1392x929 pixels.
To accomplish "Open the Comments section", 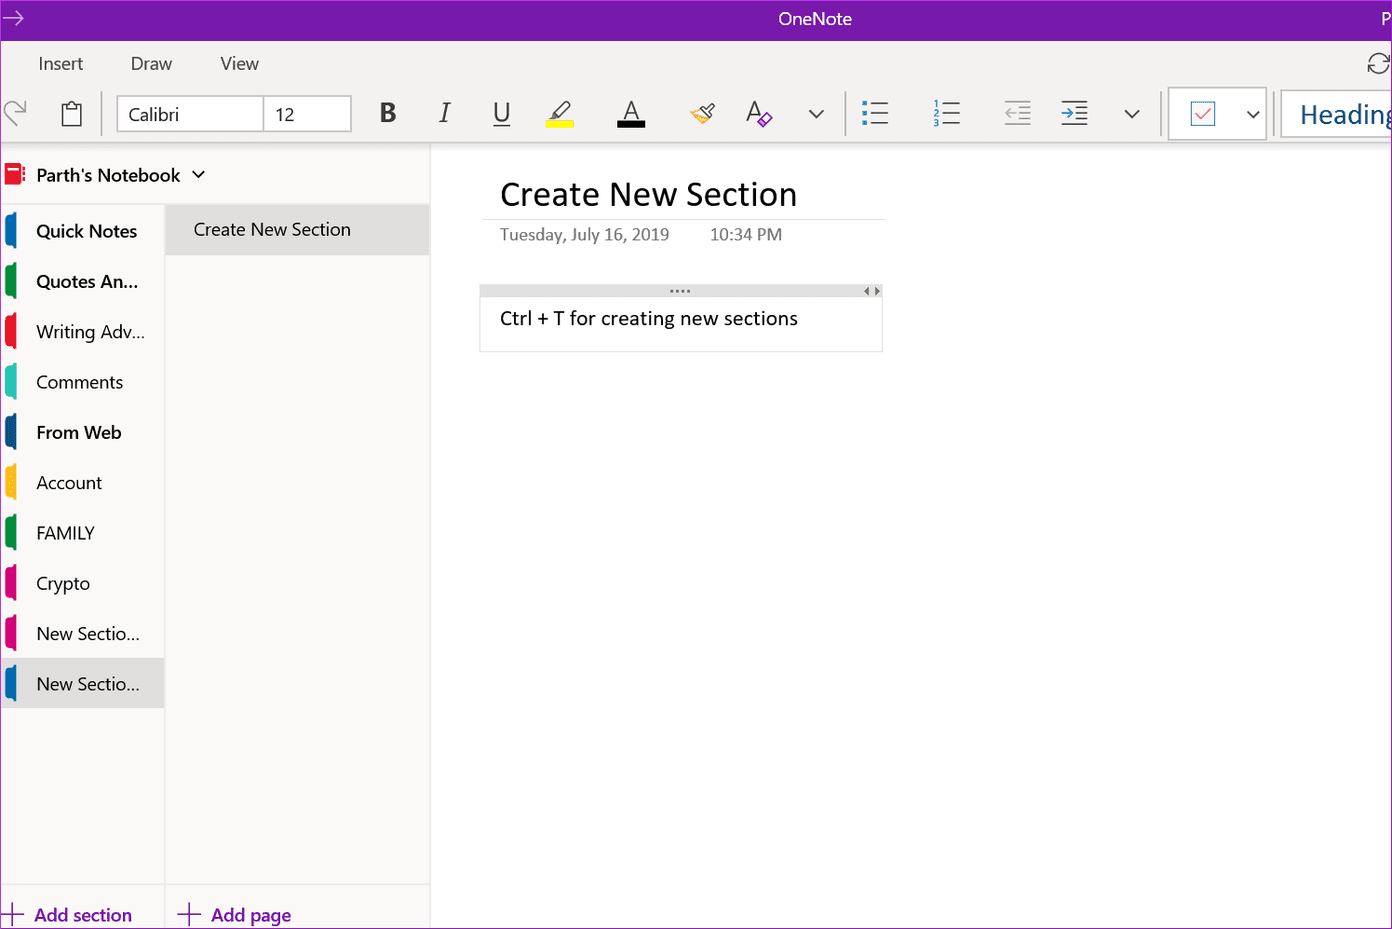I will 82,382.
